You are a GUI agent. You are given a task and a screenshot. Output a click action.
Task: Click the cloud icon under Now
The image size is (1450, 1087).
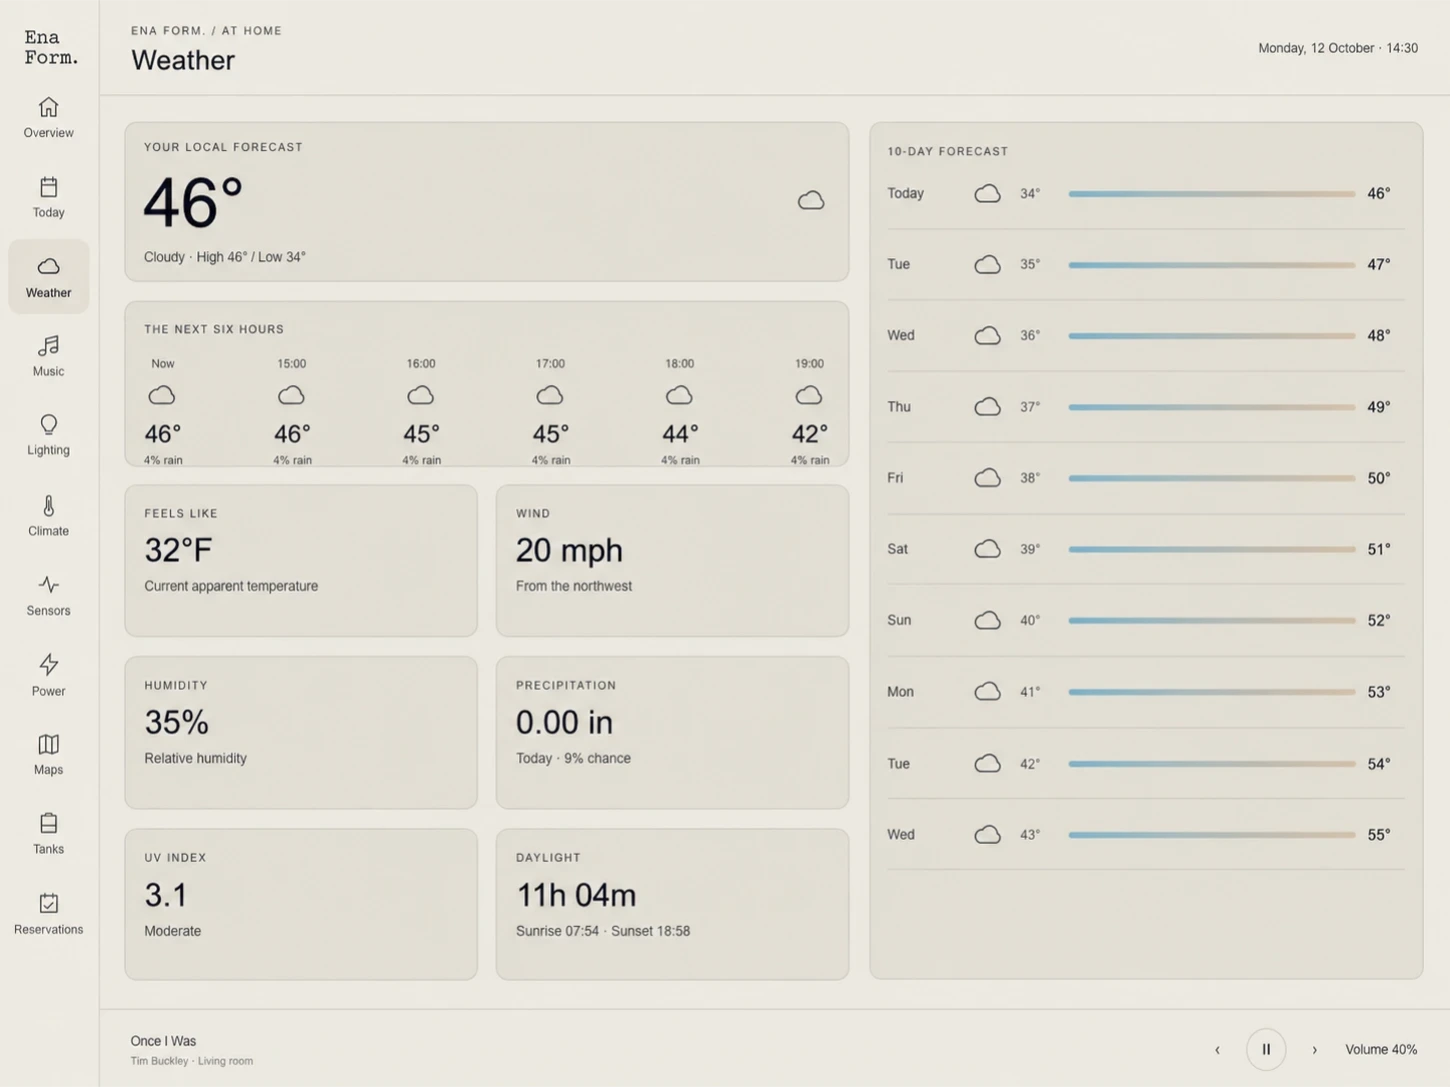162,396
